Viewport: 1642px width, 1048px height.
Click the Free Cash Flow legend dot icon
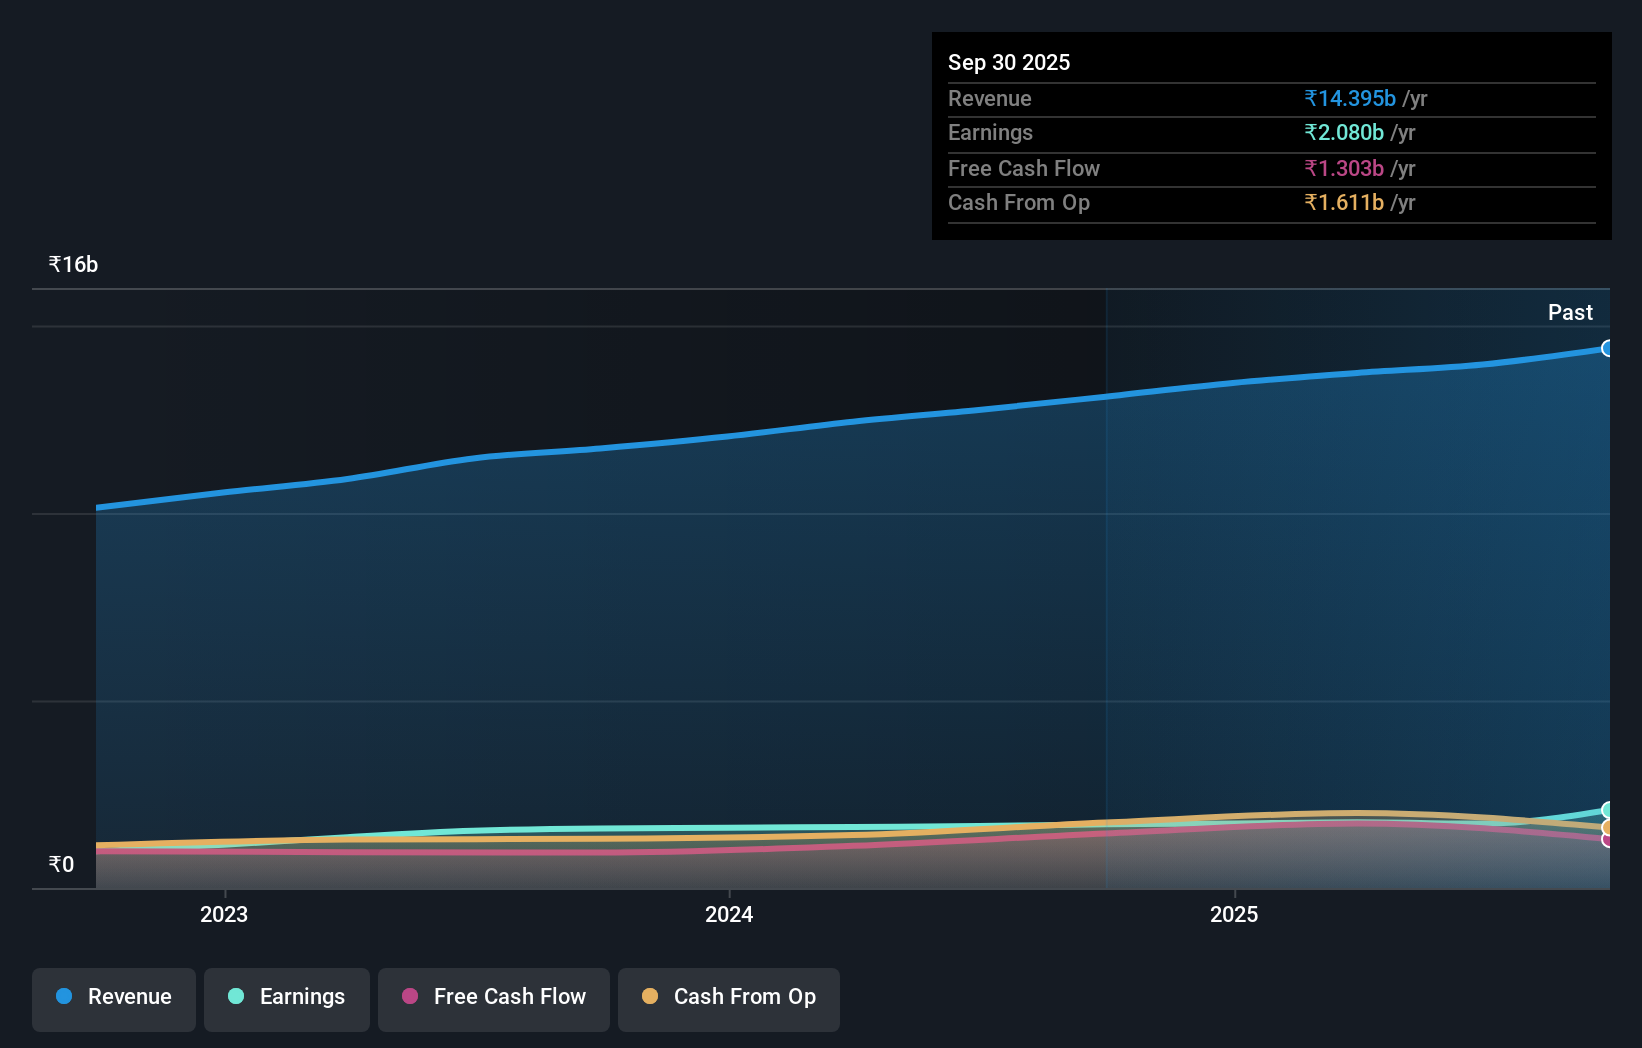(409, 996)
